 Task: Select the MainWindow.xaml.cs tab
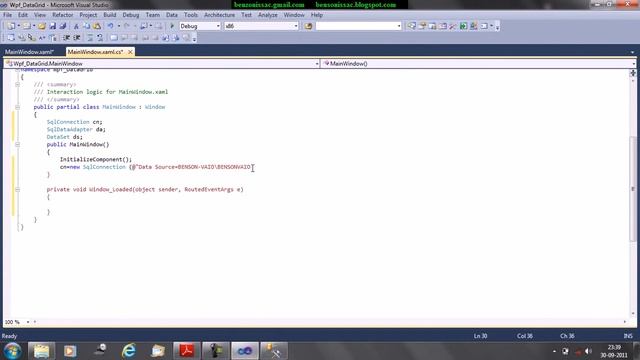point(96,52)
